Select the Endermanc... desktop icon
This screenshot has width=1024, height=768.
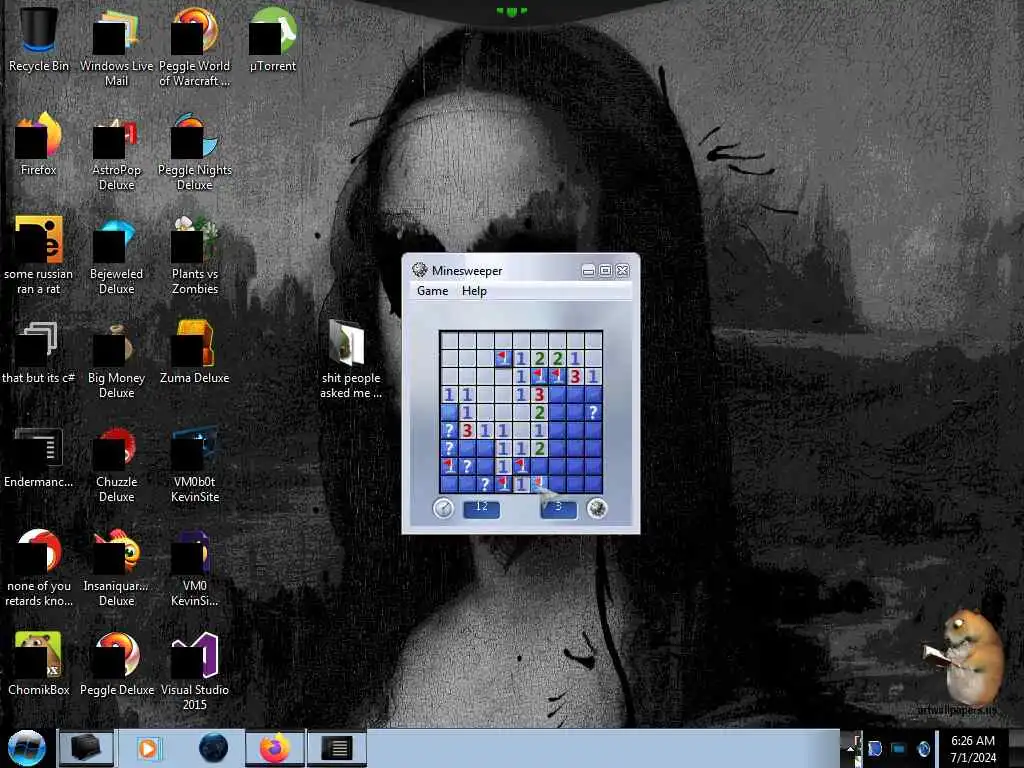[38, 456]
